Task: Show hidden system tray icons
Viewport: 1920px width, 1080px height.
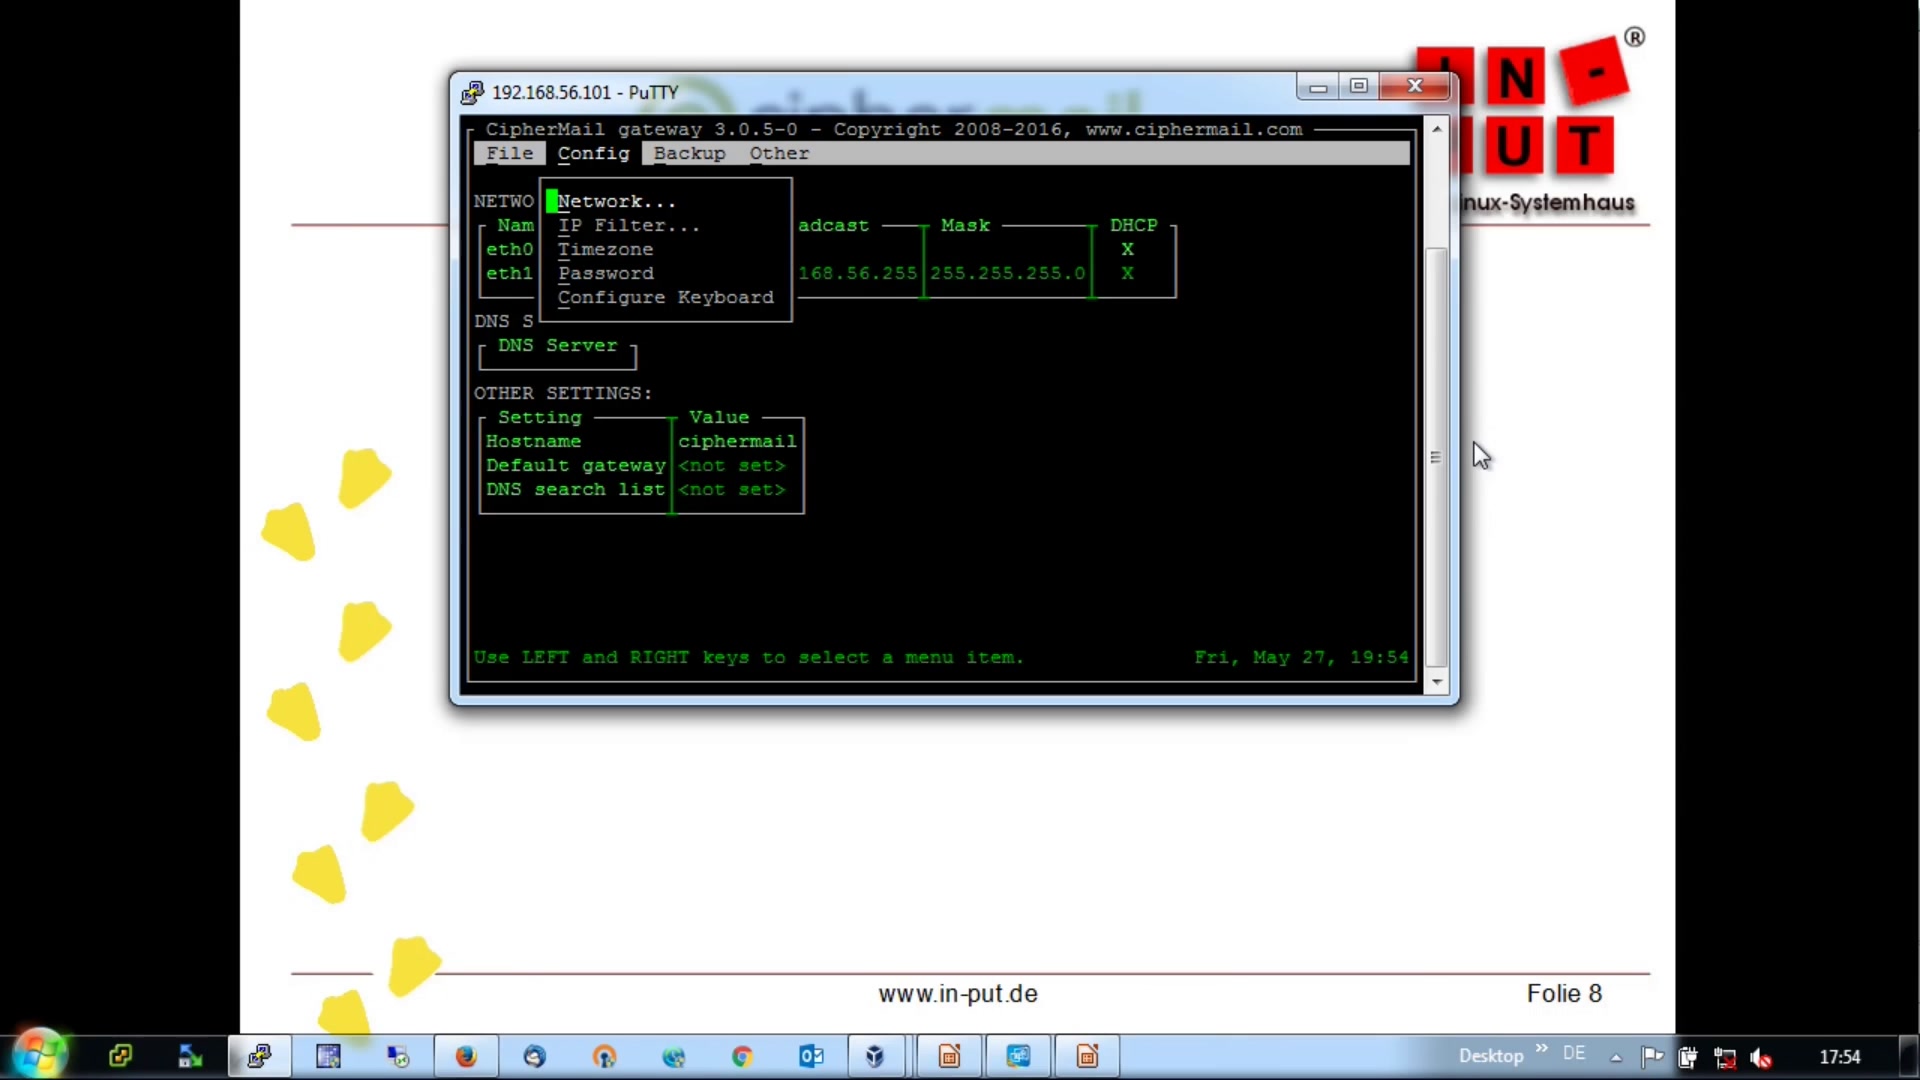Action: pos(1616,1057)
